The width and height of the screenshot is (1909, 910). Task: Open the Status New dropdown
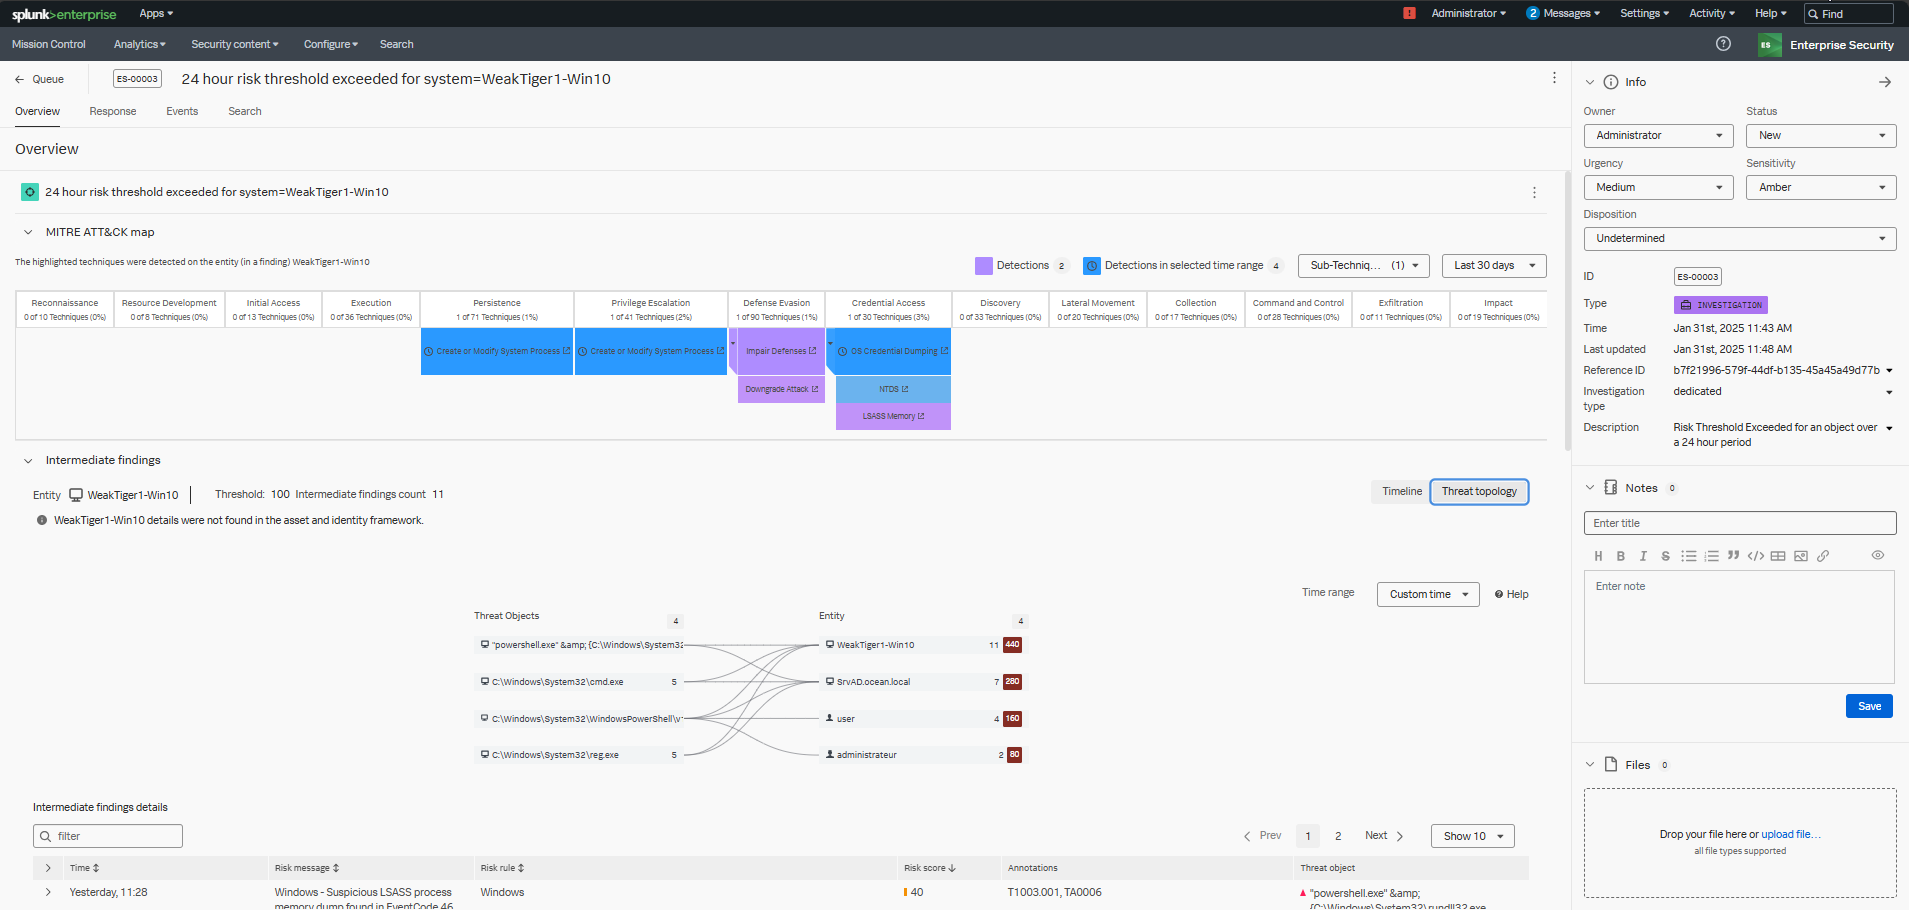click(x=1821, y=135)
